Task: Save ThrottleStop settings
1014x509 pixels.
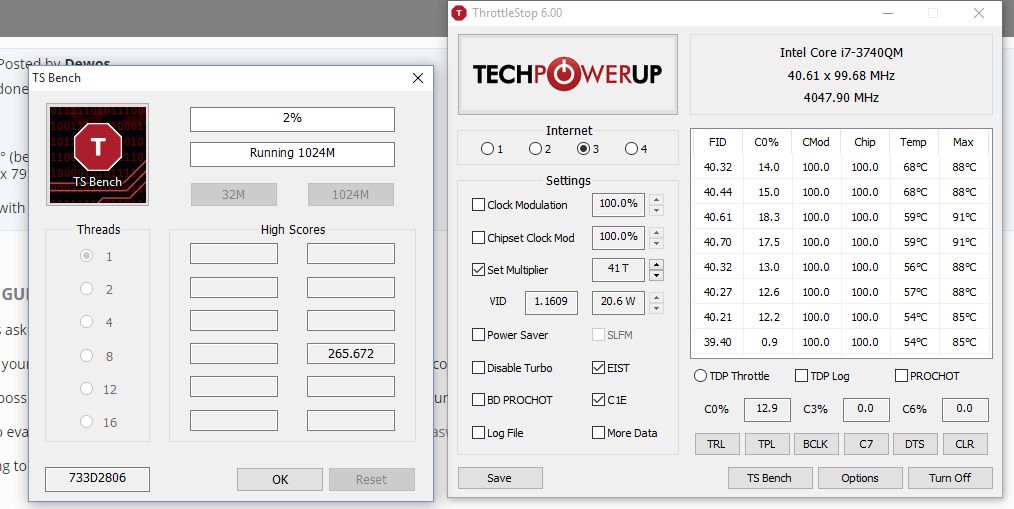Action: tap(500, 478)
